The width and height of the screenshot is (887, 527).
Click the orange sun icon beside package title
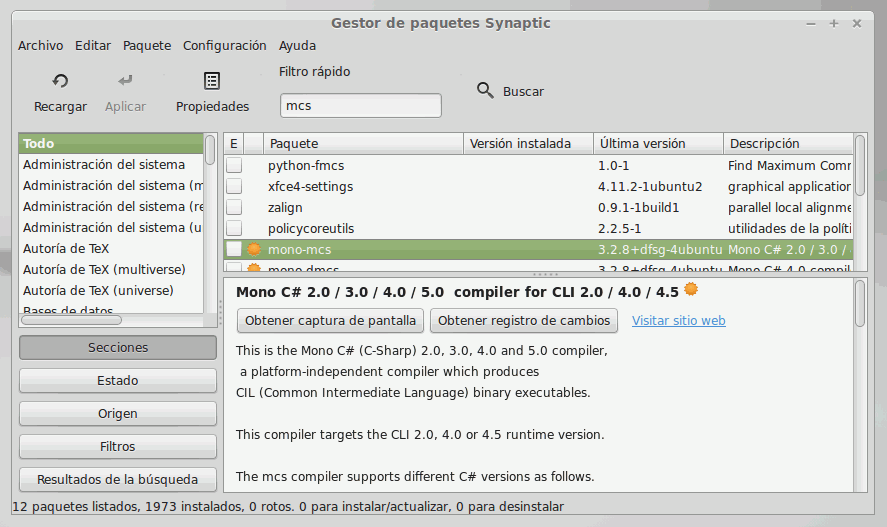click(x=691, y=290)
